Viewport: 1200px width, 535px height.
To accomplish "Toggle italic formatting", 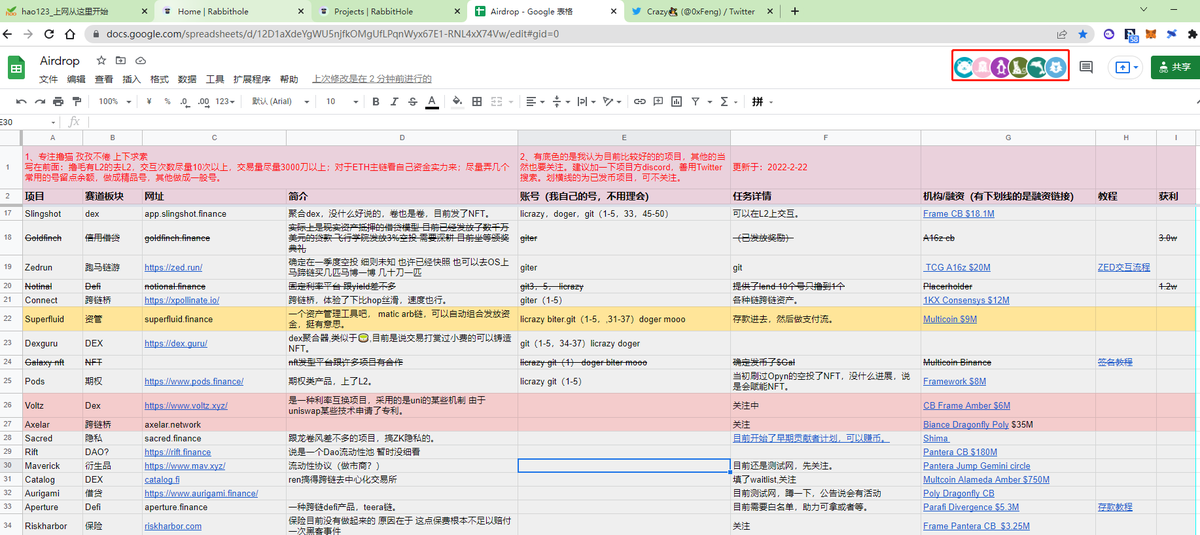I will tap(394, 101).
